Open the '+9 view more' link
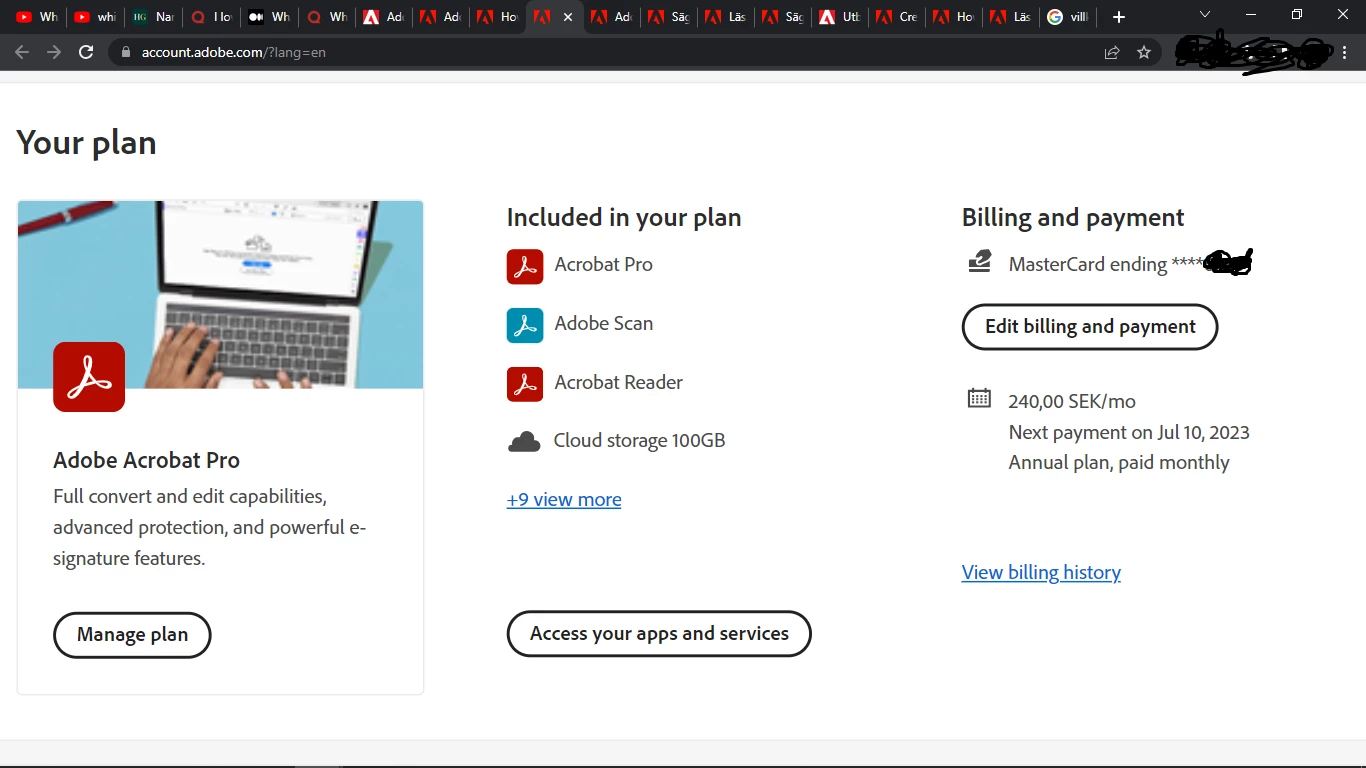 click(564, 500)
